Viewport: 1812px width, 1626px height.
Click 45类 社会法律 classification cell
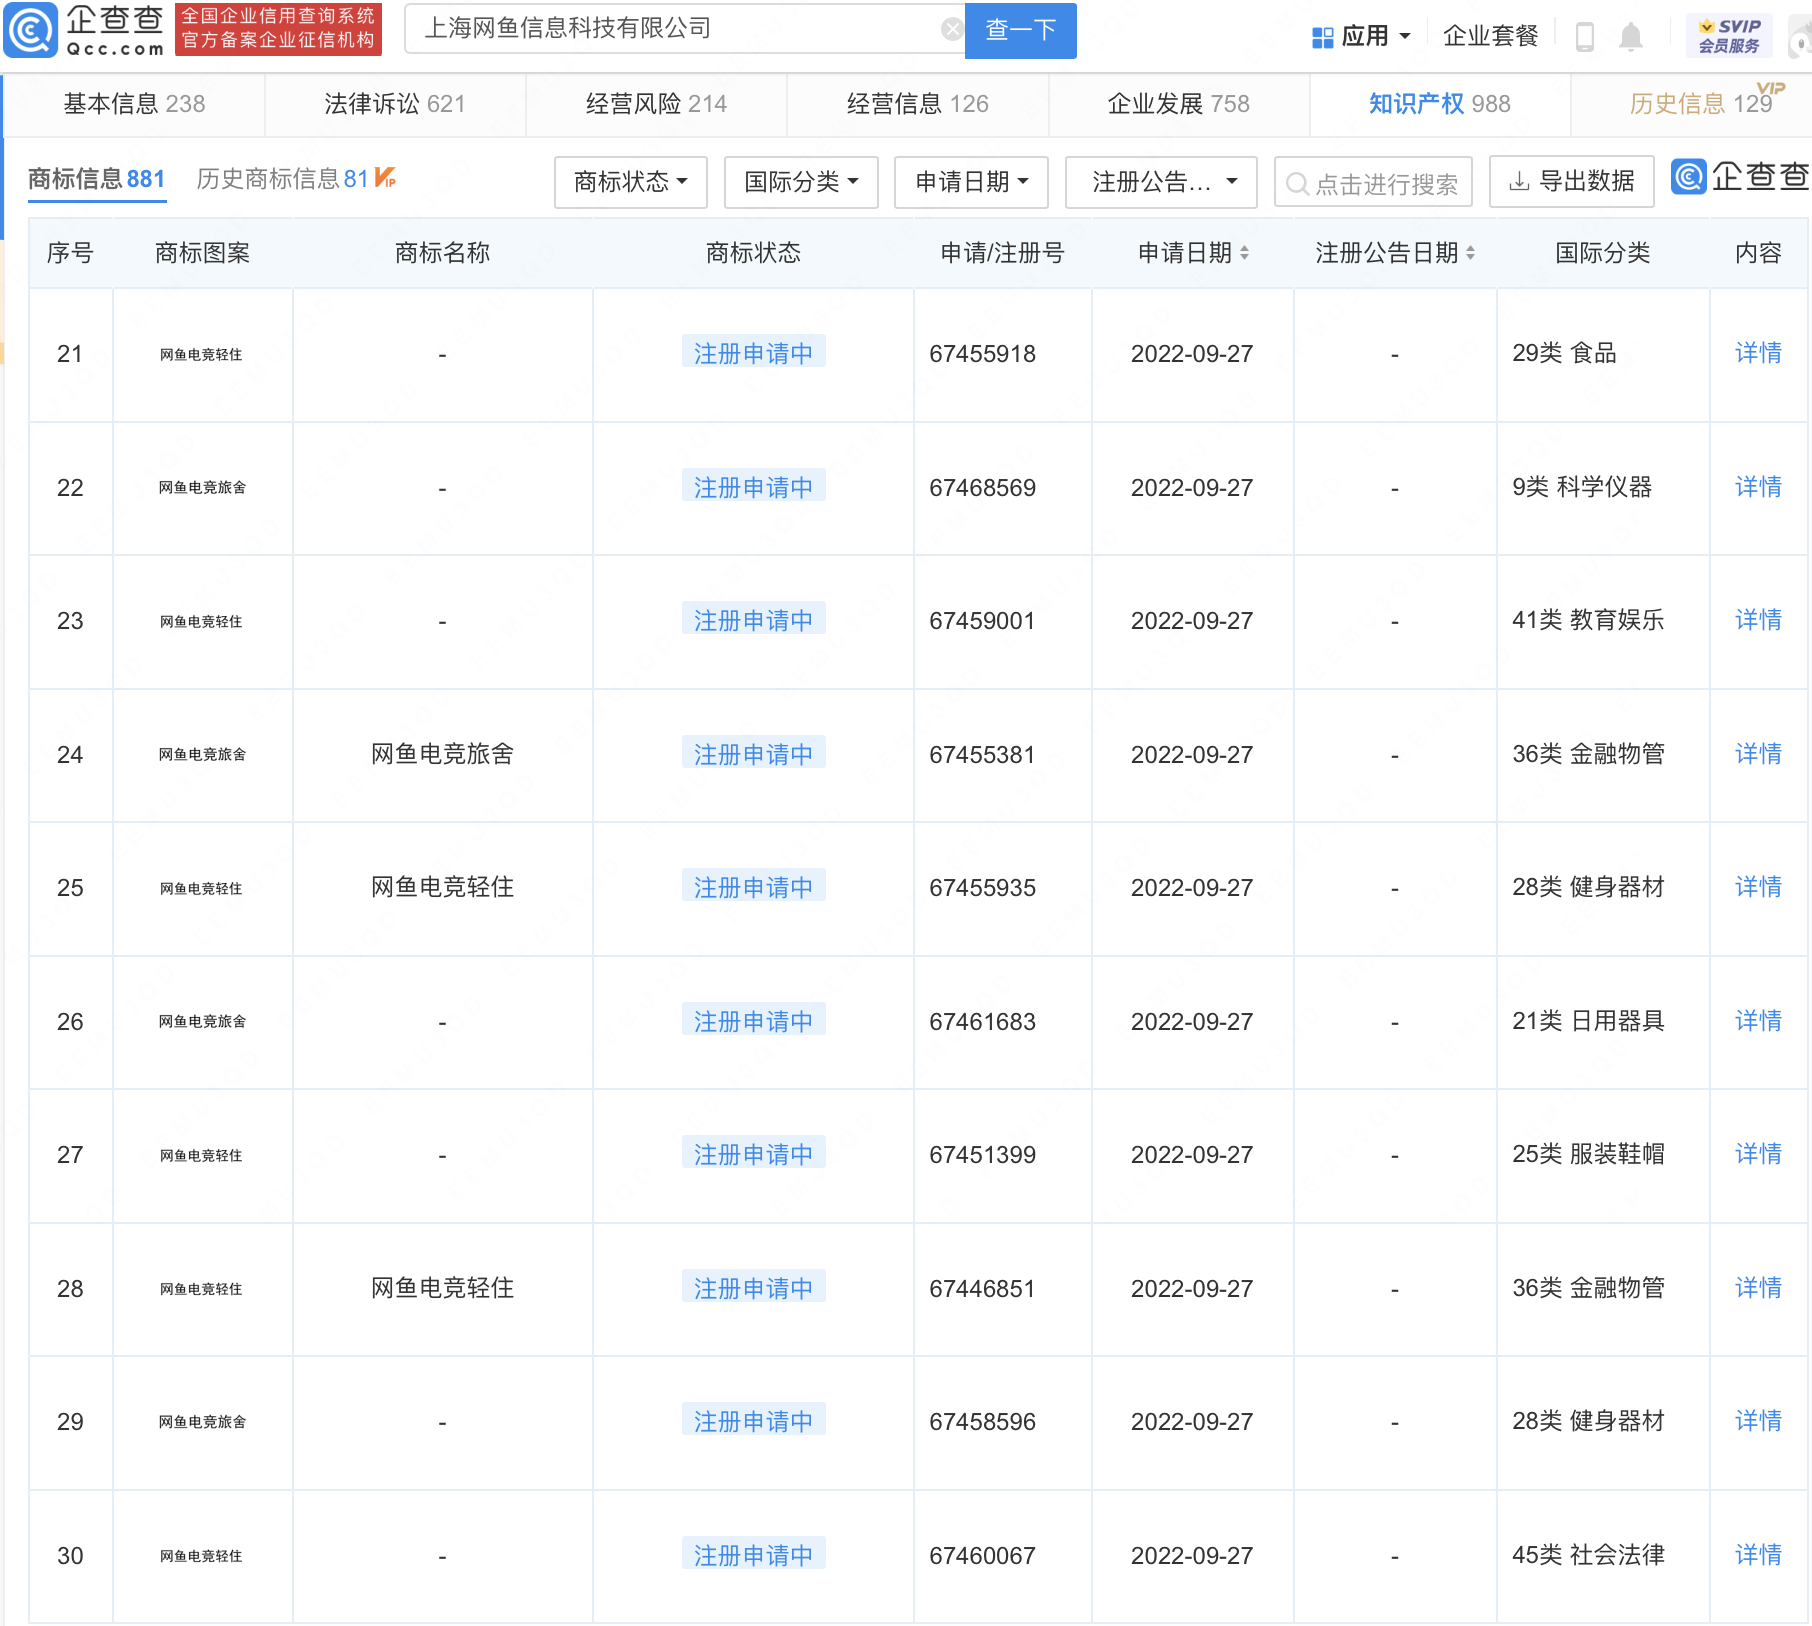[x=1588, y=1555]
